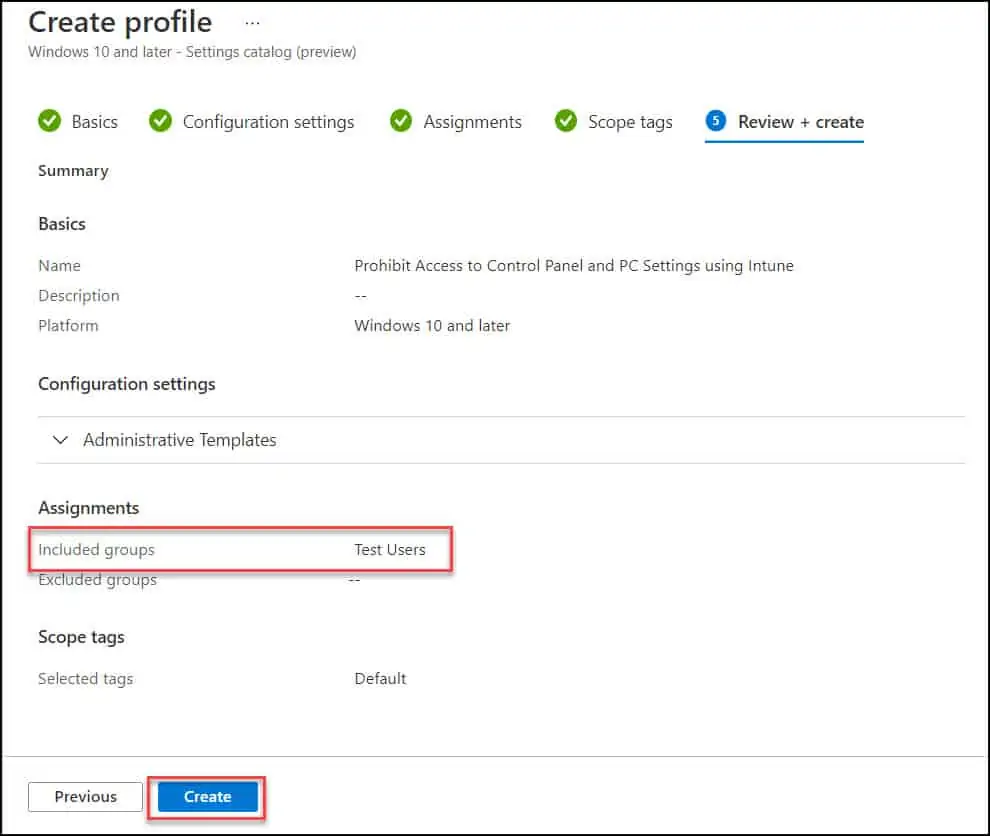Viewport: 990px width, 836px height.
Task: Click the green checkmark beside Configuration settings
Action: [160, 121]
